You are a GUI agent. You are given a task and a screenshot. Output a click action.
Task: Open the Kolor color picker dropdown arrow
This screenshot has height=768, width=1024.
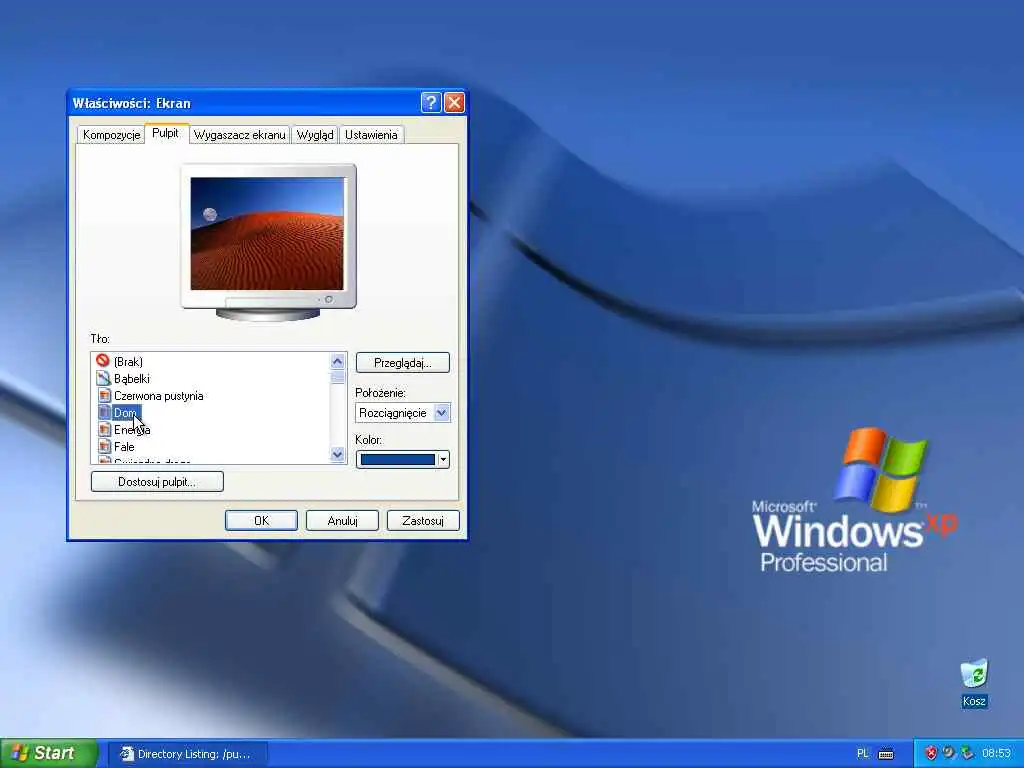443,459
